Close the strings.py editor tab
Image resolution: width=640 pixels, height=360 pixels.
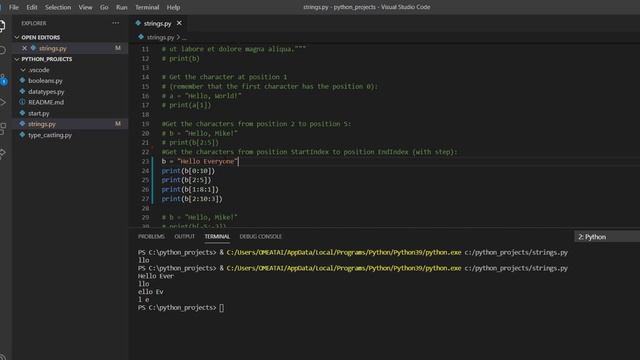pyautogui.click(x=179, y=23)
